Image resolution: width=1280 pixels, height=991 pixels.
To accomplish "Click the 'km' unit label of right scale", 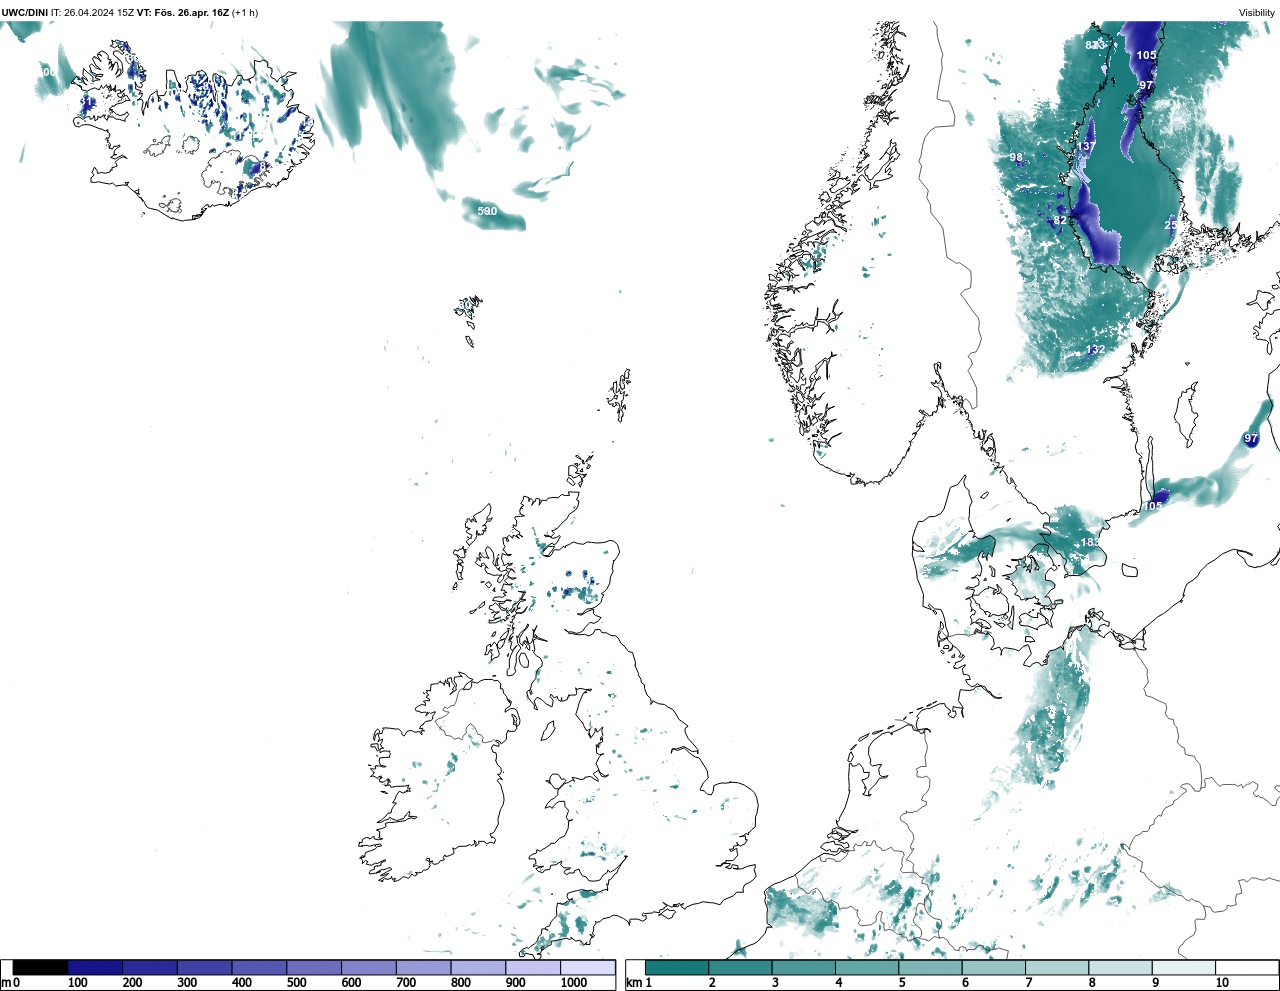I will coord(633,983).
